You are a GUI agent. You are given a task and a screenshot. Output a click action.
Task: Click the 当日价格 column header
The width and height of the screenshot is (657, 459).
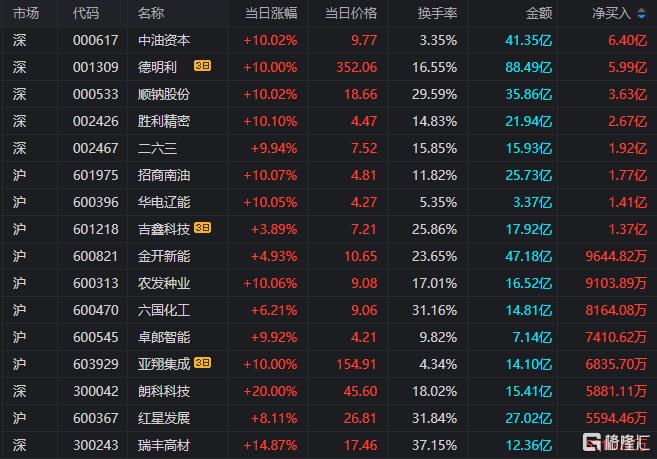[351, 13]
